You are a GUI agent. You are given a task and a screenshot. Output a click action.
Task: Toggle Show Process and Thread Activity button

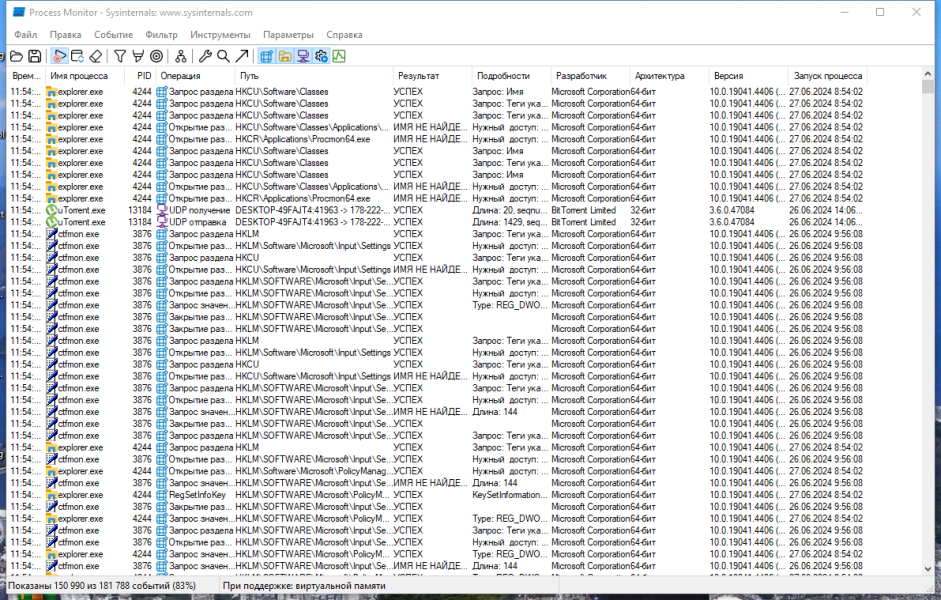point(321,56)
